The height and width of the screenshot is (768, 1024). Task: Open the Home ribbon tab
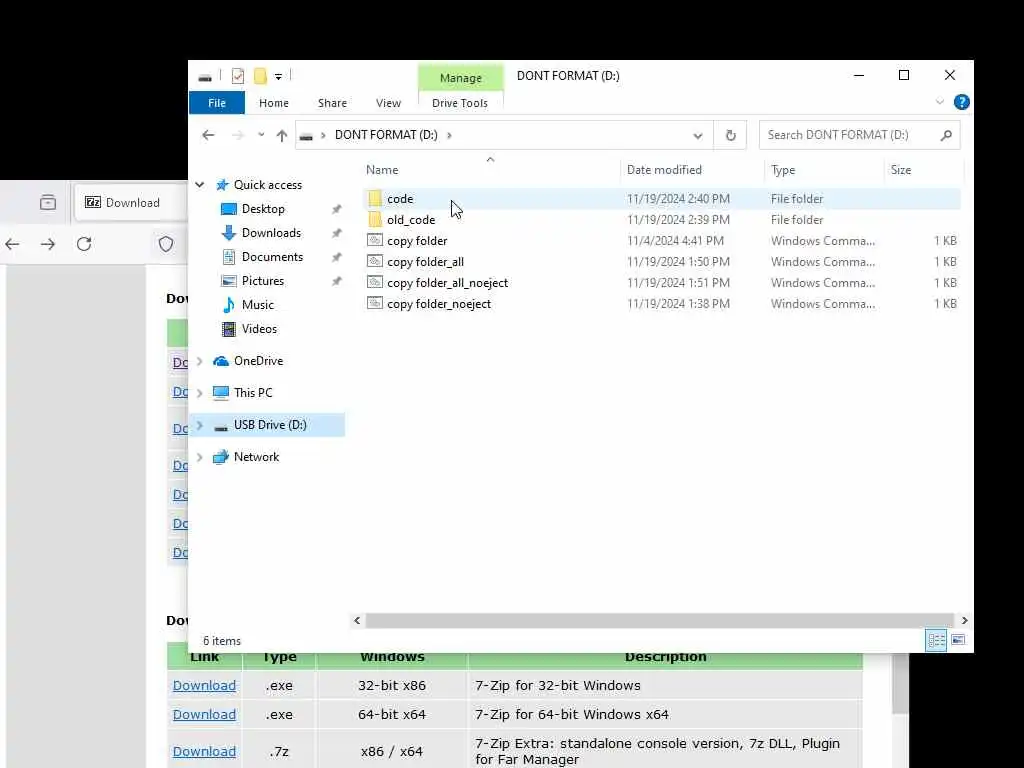274,103
